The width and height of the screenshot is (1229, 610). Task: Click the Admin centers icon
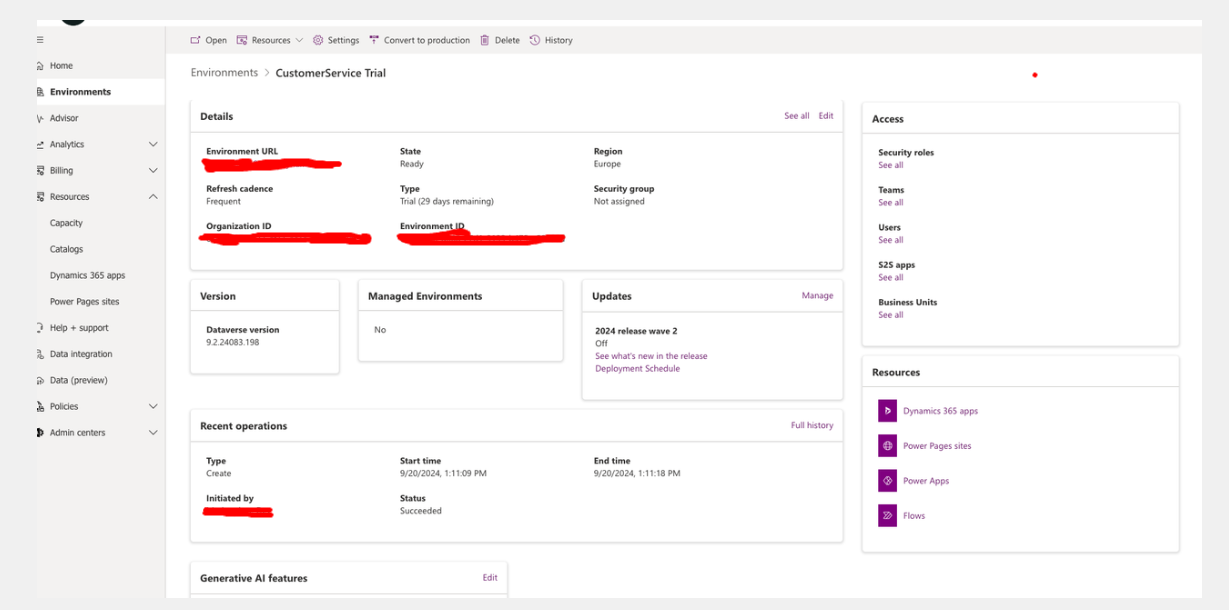tap(40, 433)
